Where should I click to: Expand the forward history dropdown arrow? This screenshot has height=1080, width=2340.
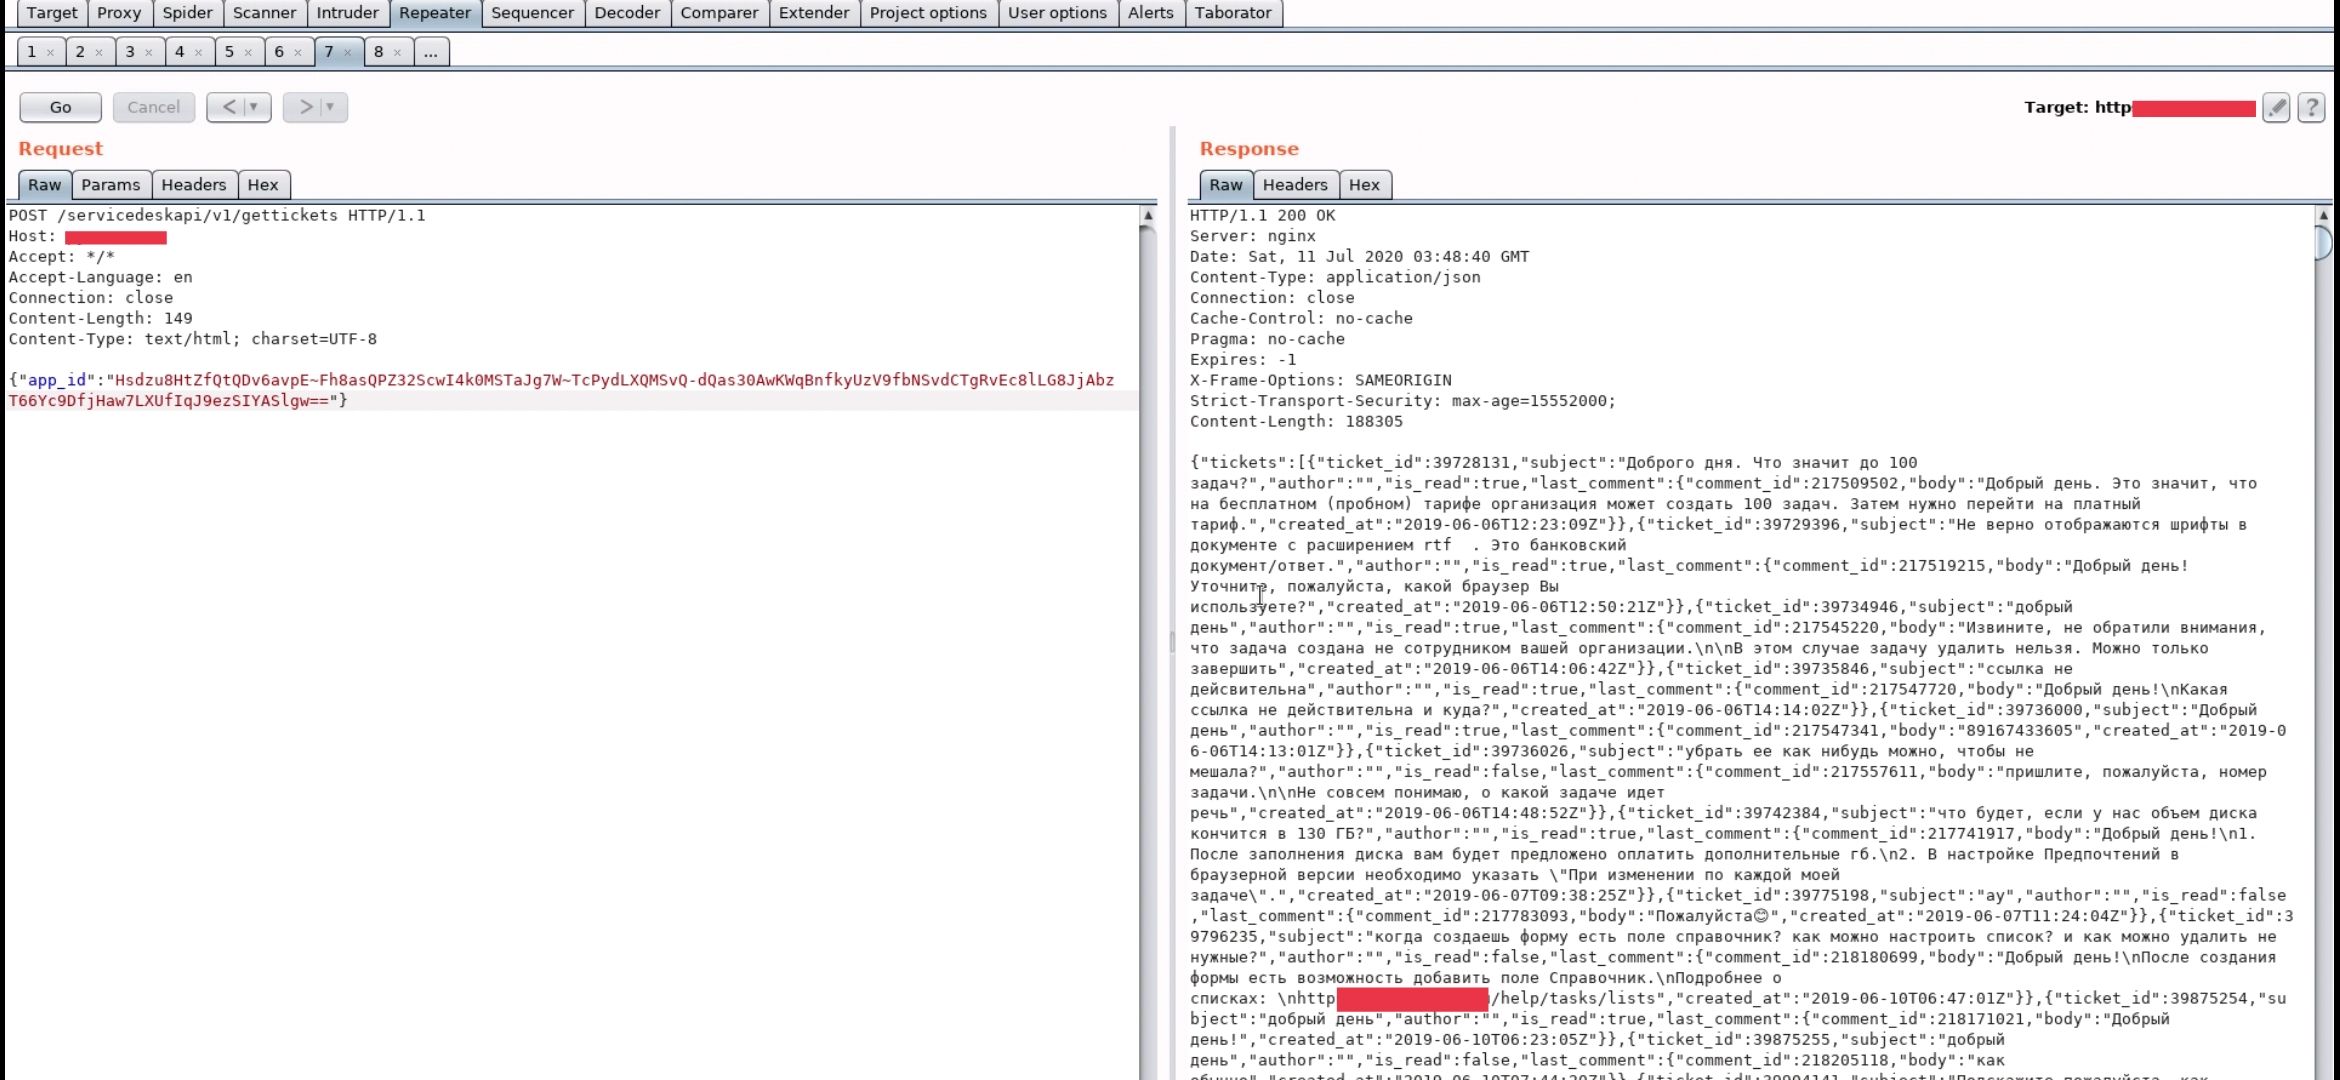pos(330,107)
